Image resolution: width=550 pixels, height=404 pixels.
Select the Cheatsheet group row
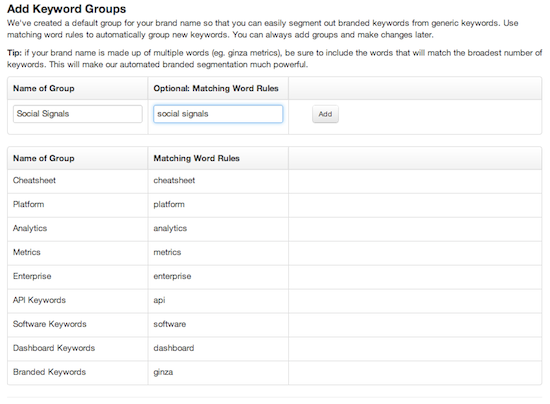pos(275,181)
